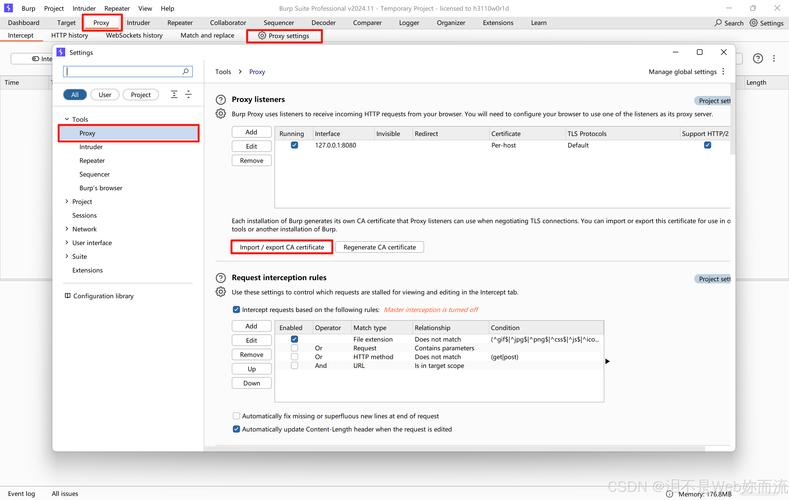
Task: Click the Proxy listeners gear options icon
Action: click(x=221, y=114)
